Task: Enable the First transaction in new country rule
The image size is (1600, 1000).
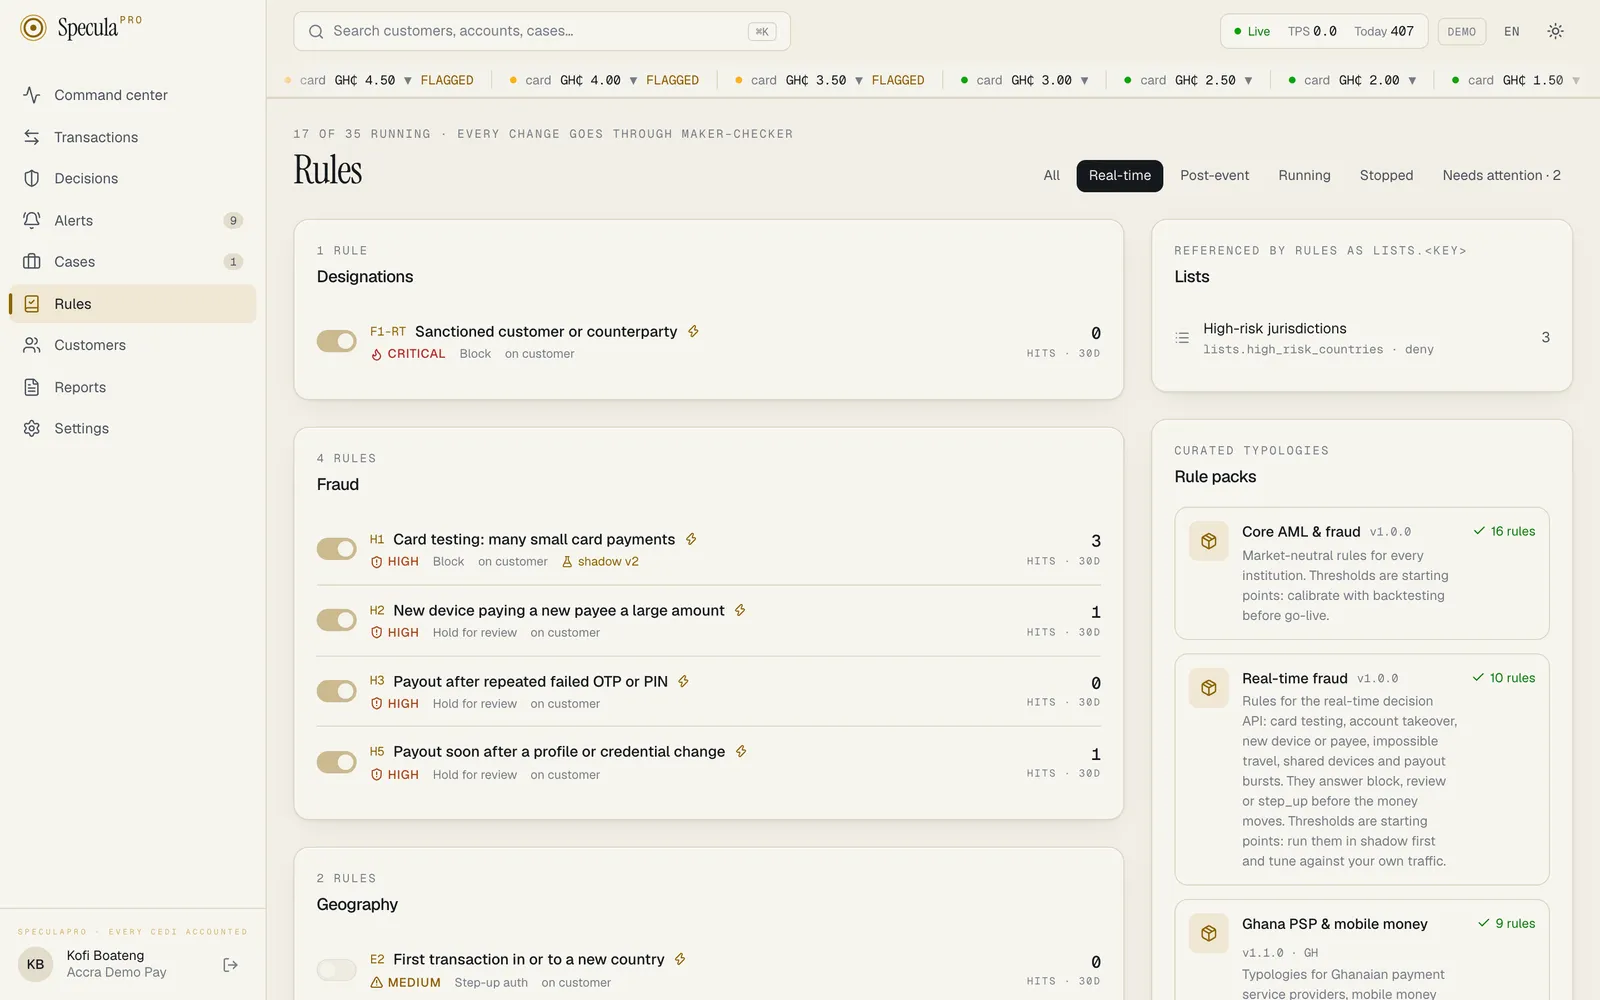Action: pos(337,969)
